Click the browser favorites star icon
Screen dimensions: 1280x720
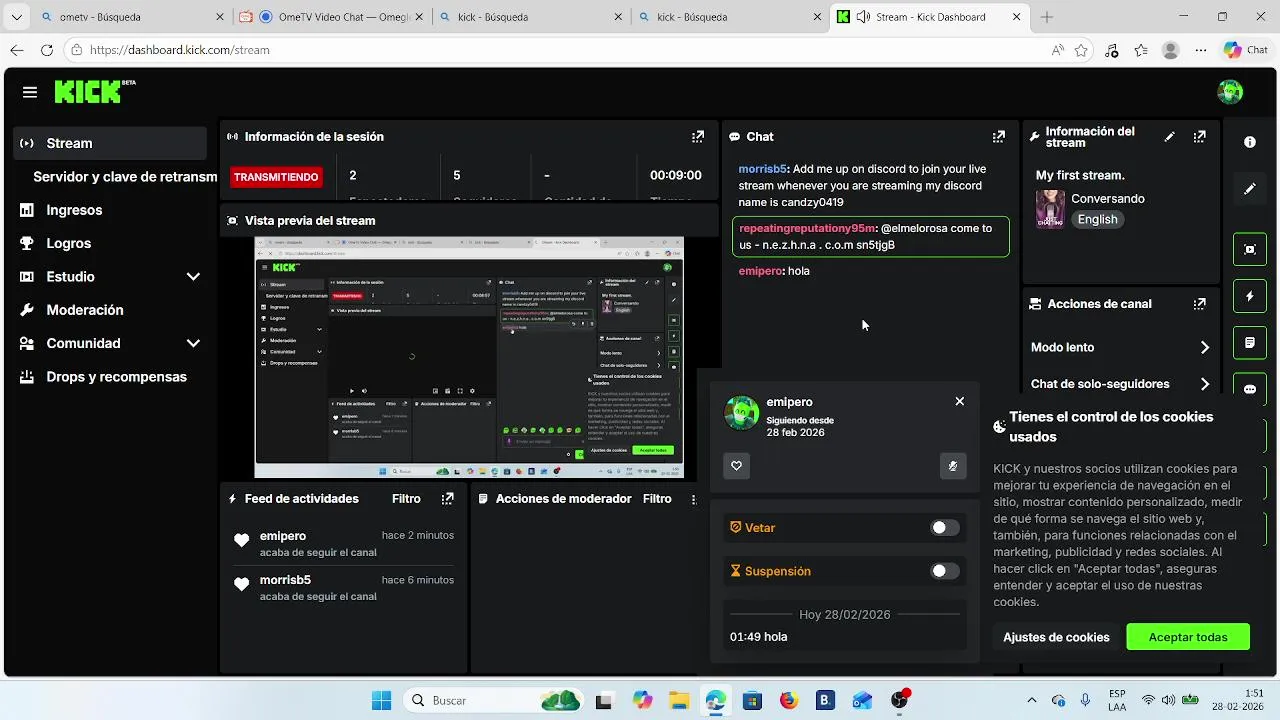pos(1081,50)
